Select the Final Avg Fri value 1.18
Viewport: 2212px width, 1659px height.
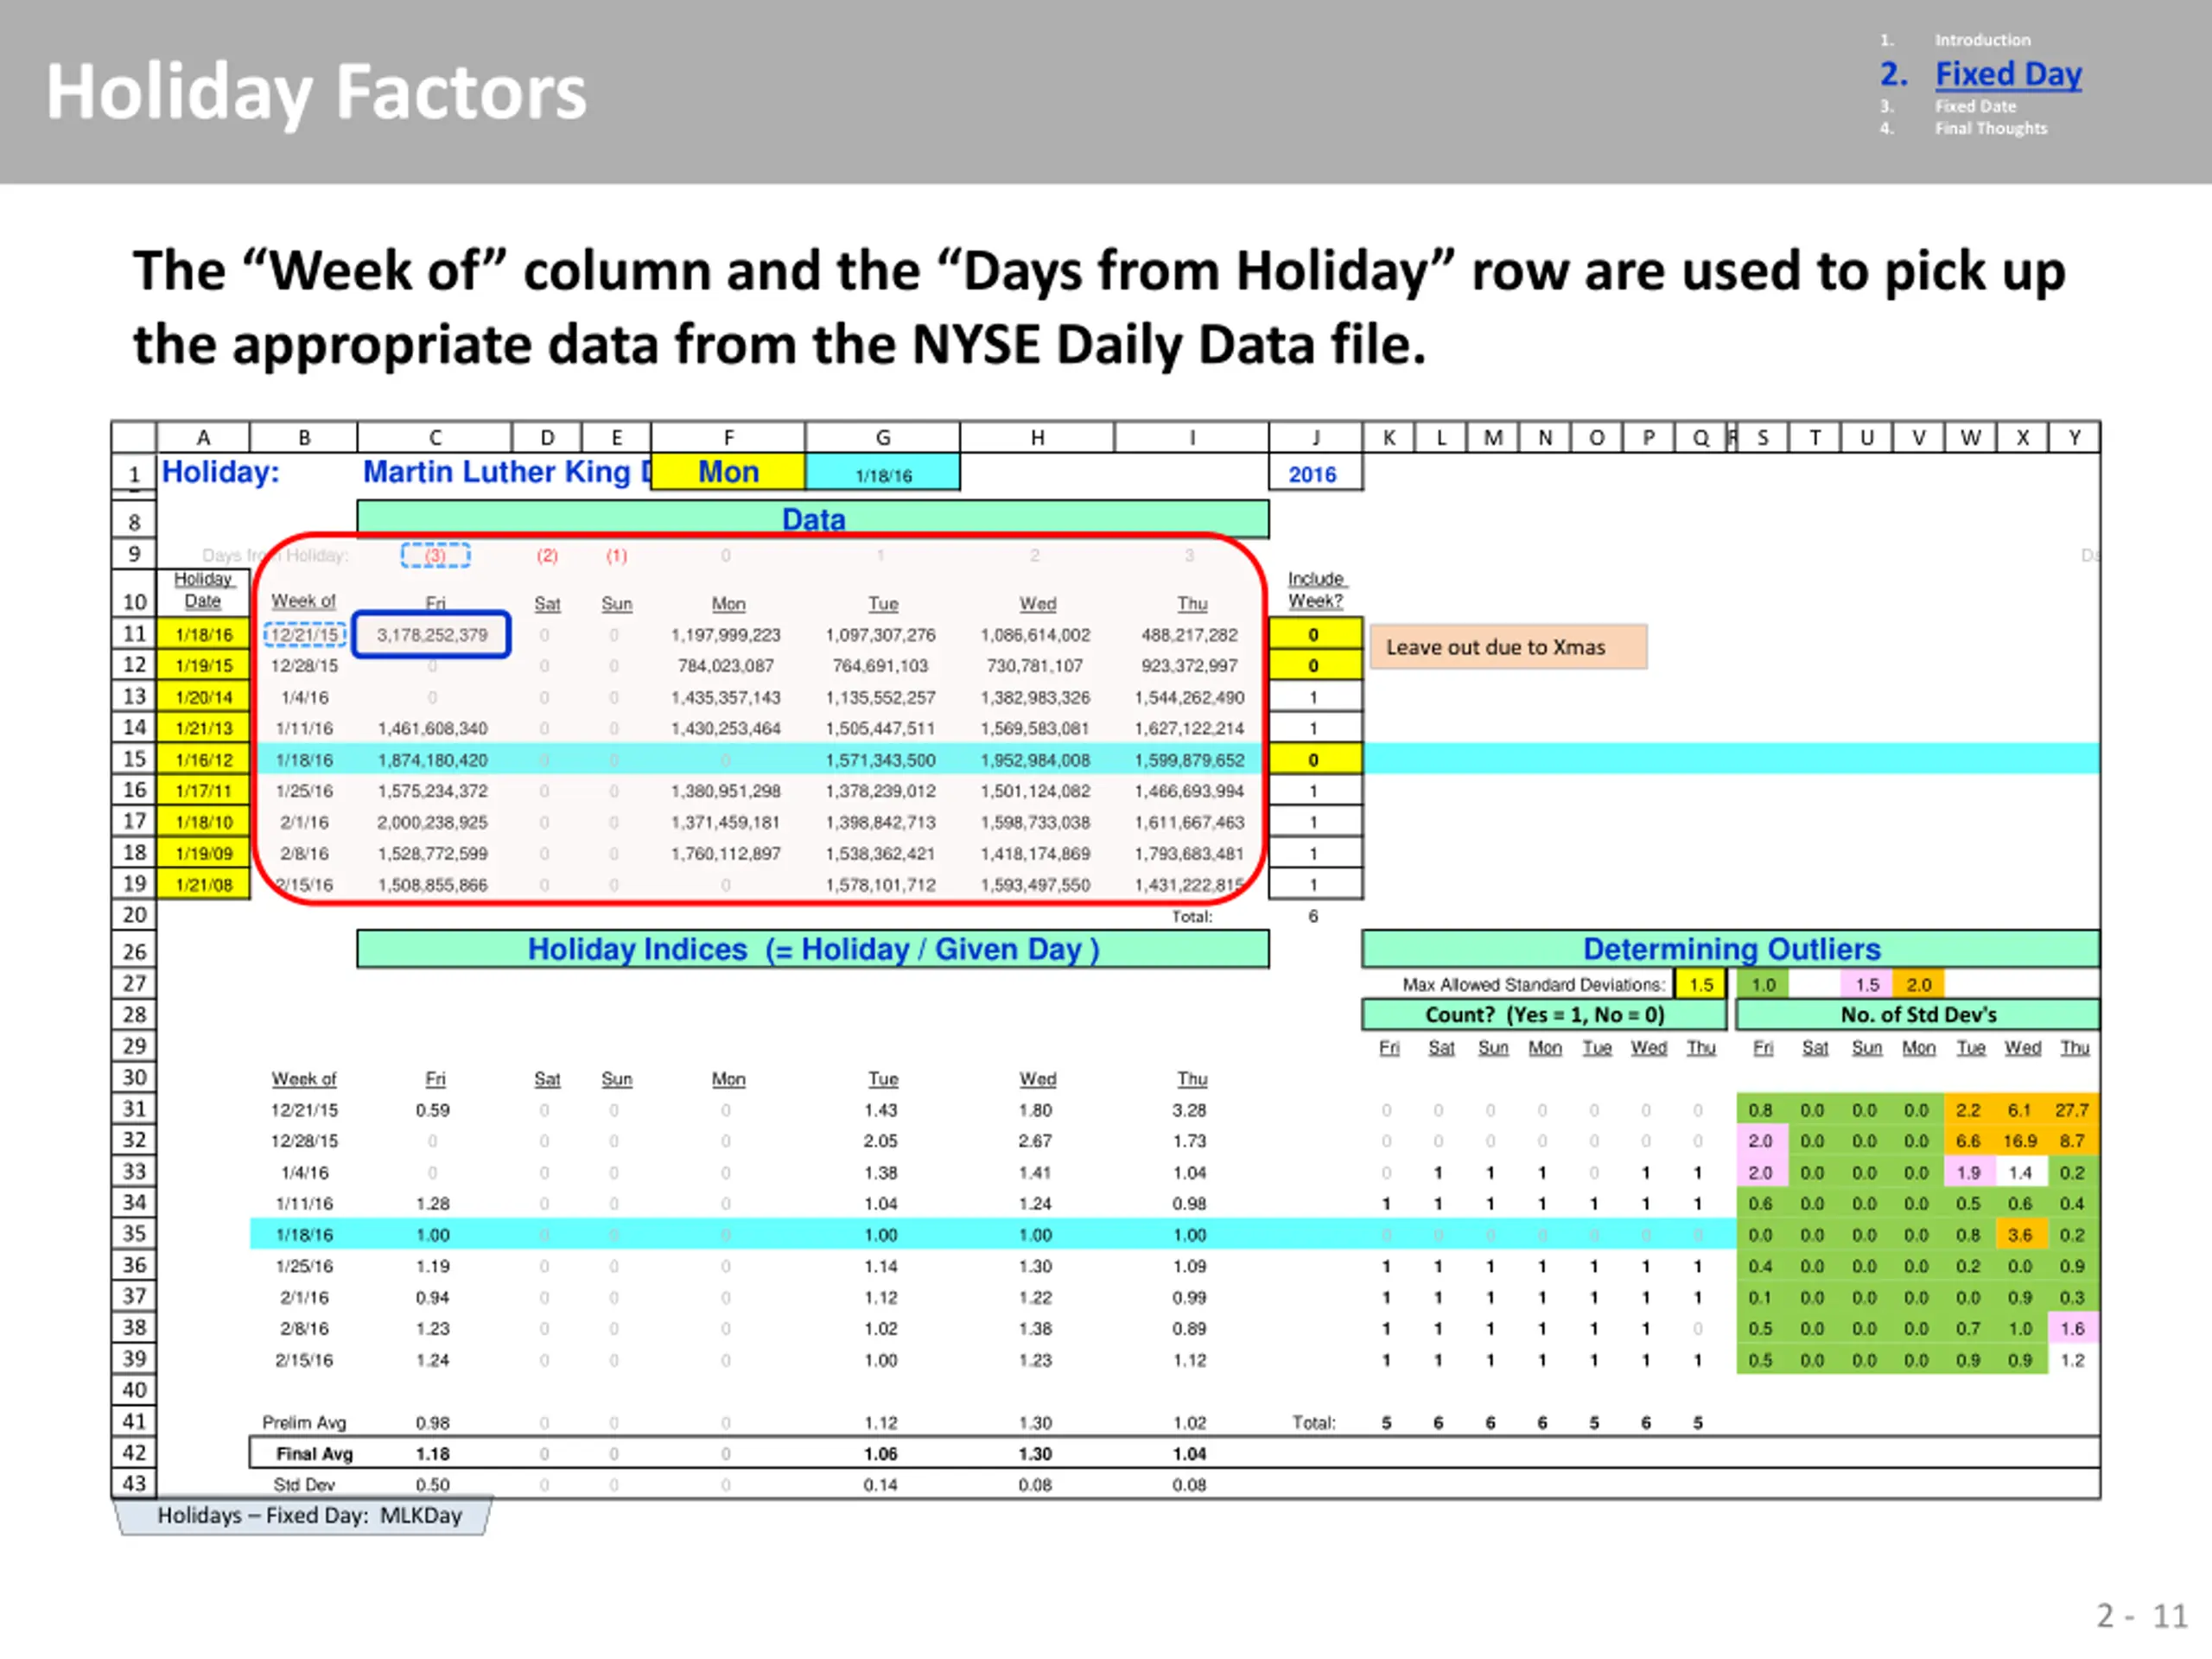432,1453
